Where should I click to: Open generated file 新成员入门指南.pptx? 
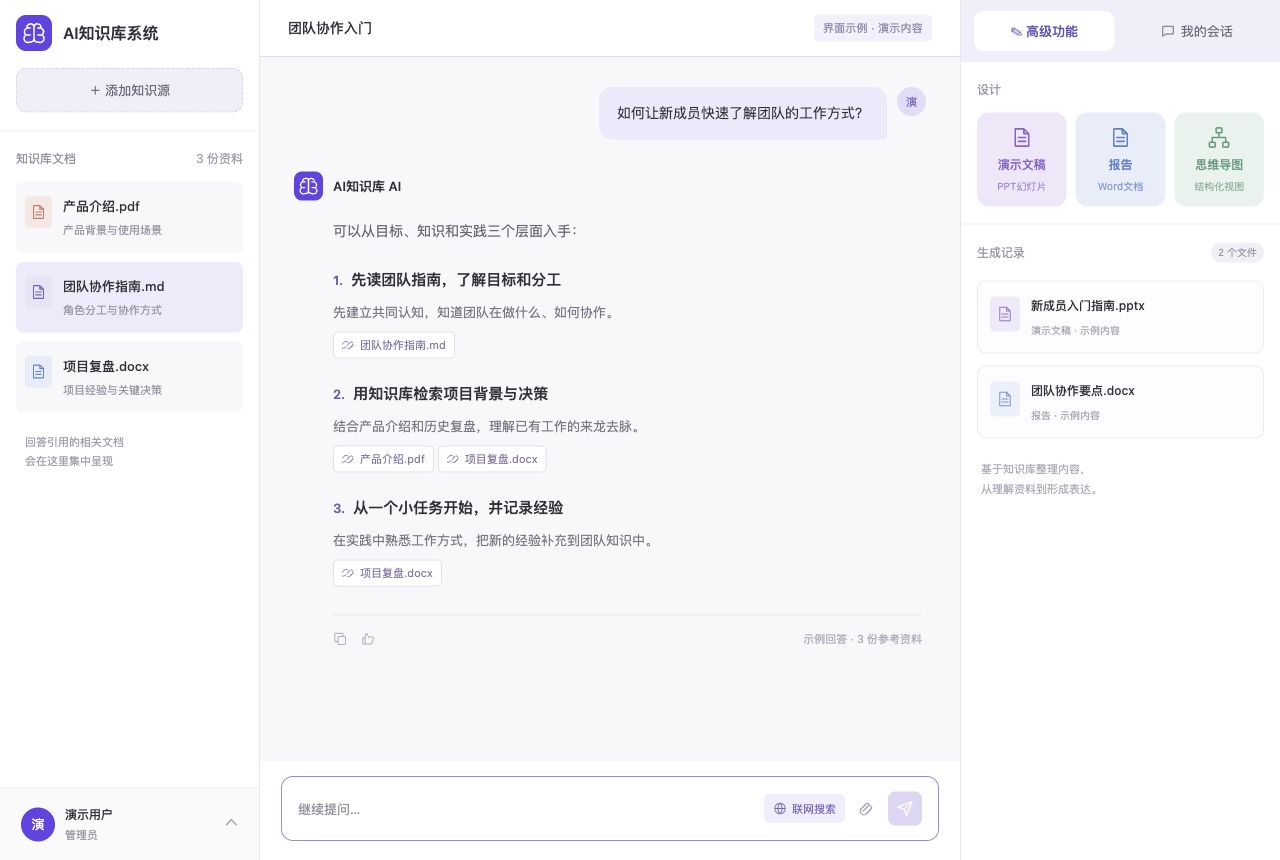[1120, 317]
